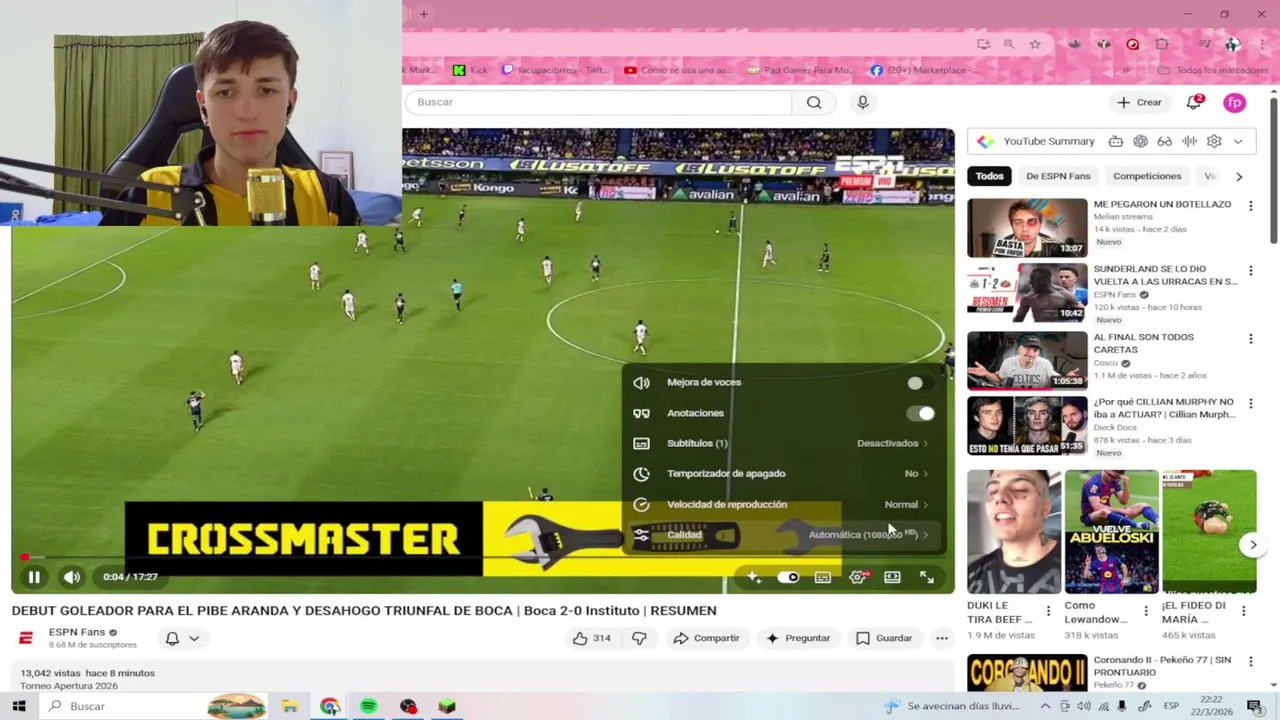Click the robot icon in YouTube Summary
Image resolution: width=1280 pixels, height=720 pixels.
click(x=1116, y=142)
